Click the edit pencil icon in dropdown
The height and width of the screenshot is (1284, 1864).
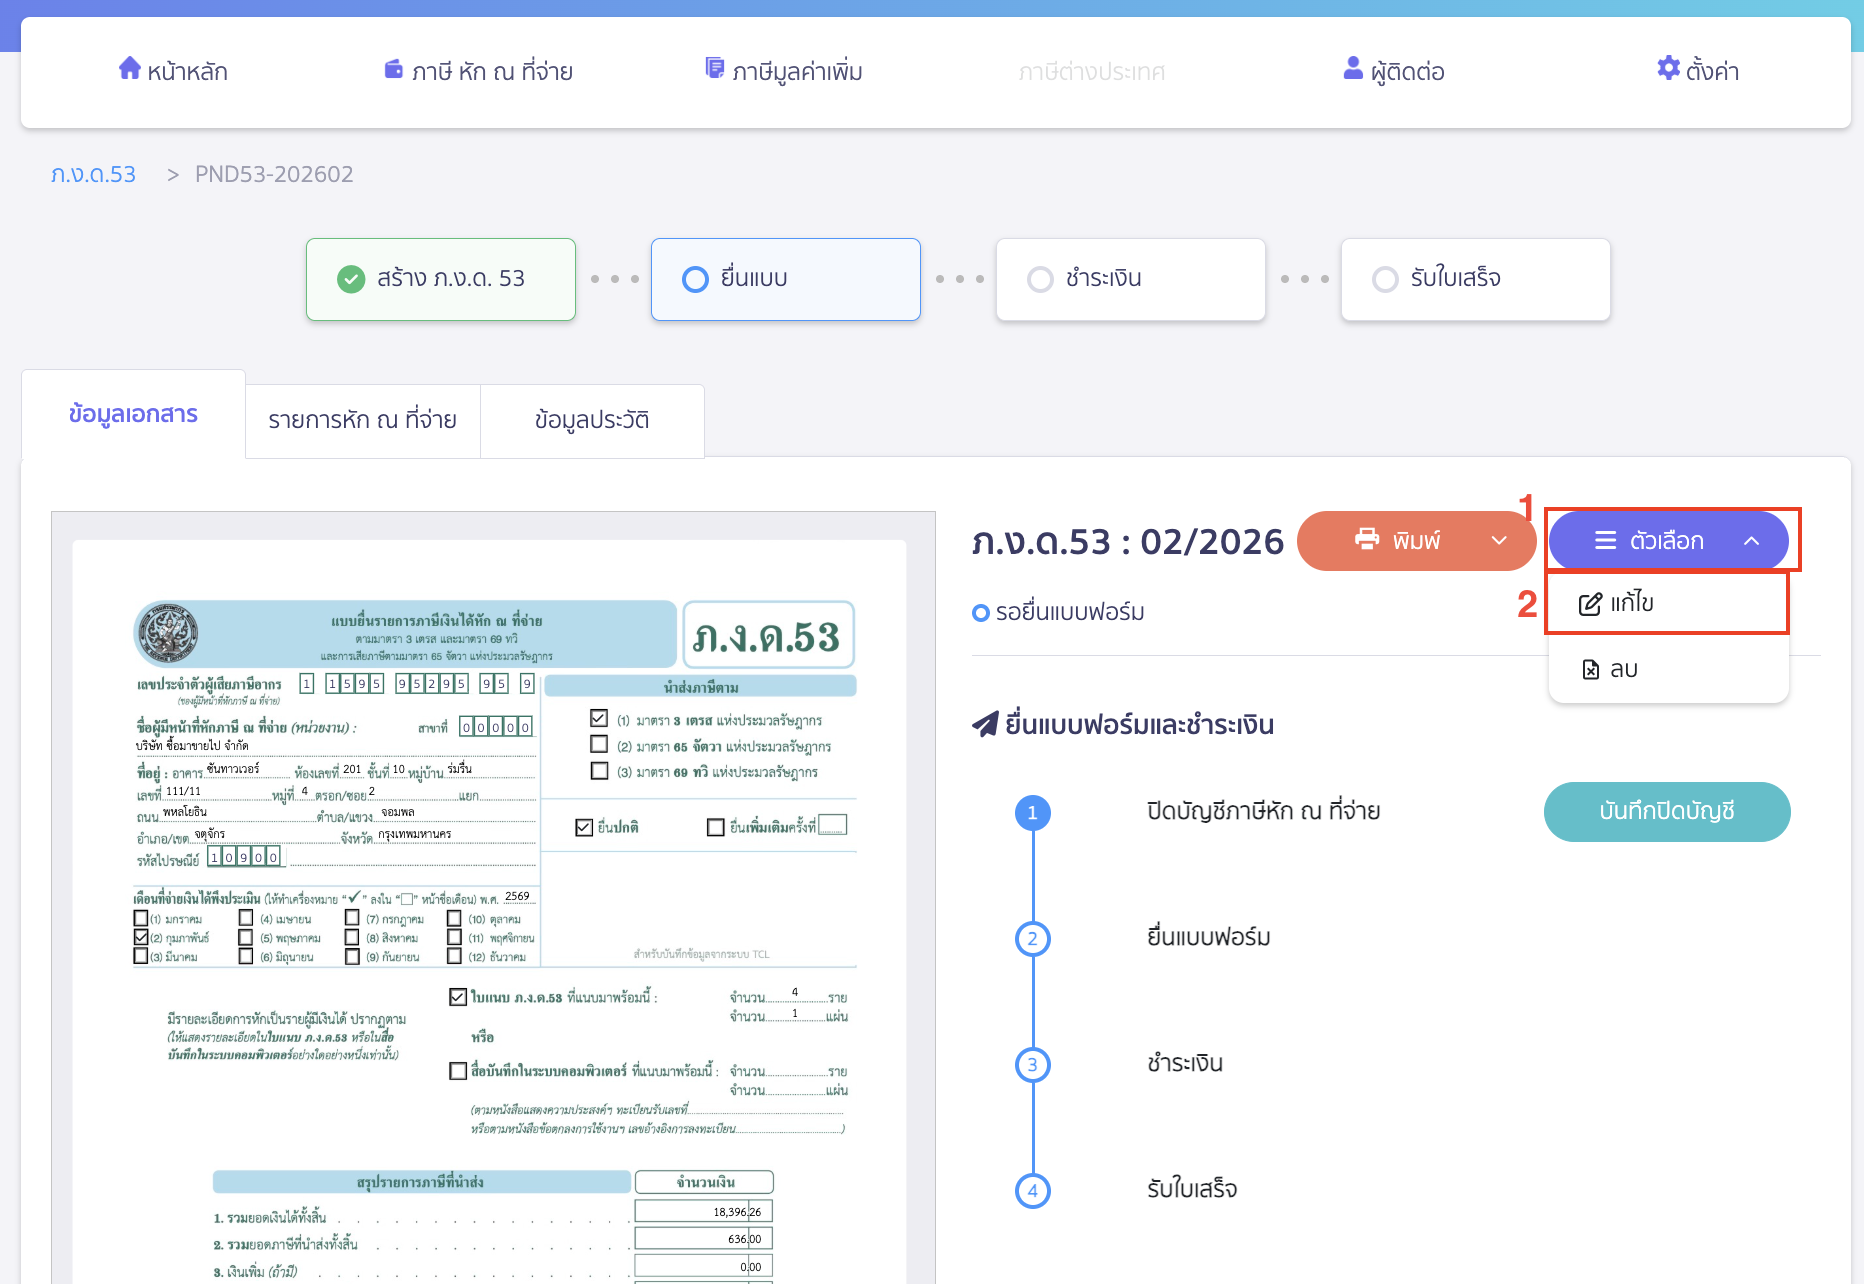point(1589,604)
